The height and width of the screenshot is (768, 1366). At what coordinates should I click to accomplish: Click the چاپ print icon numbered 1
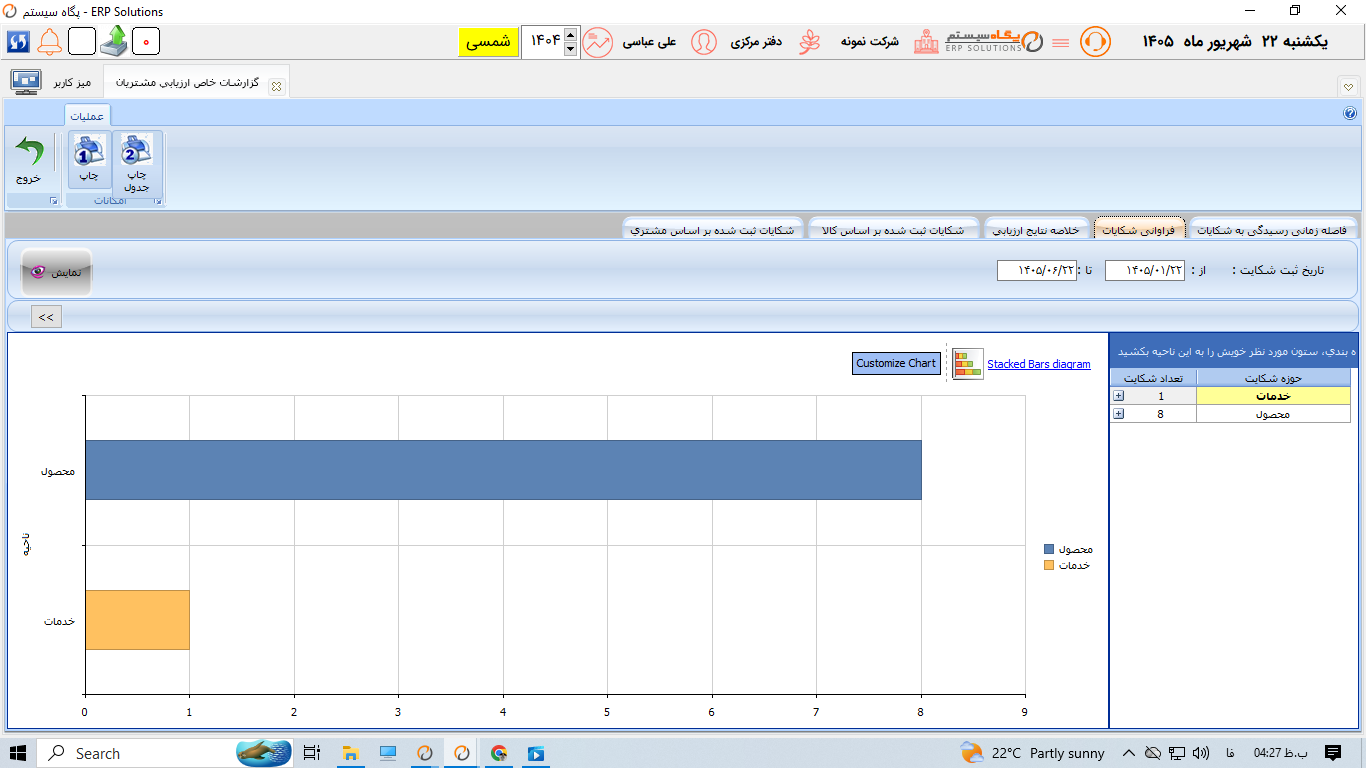click(x=90, y=160)
